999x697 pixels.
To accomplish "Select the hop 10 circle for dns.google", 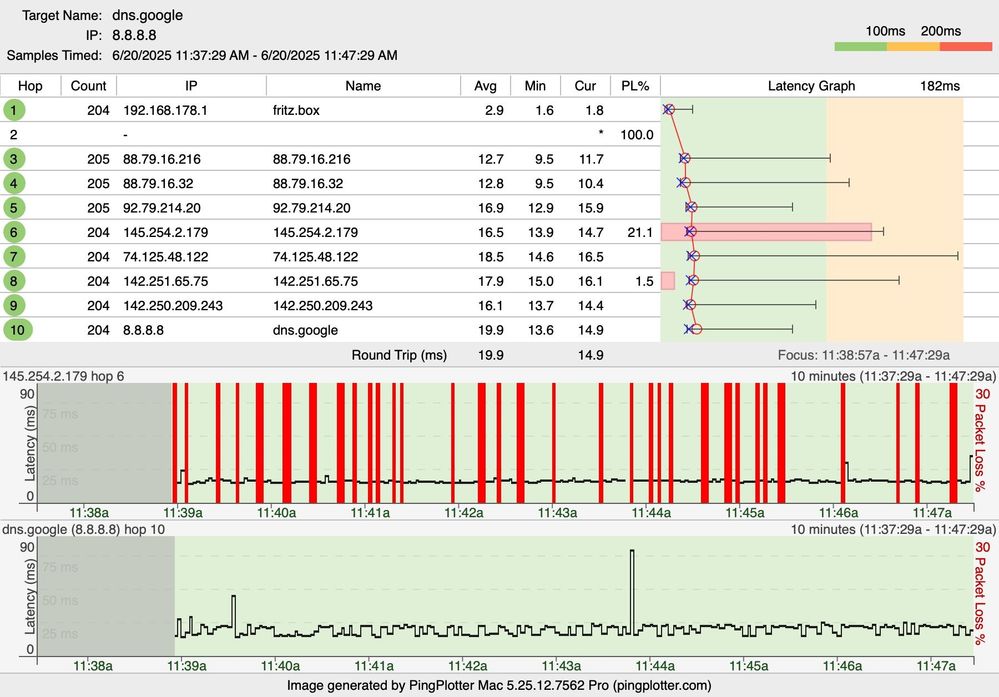I will (17, 330).
